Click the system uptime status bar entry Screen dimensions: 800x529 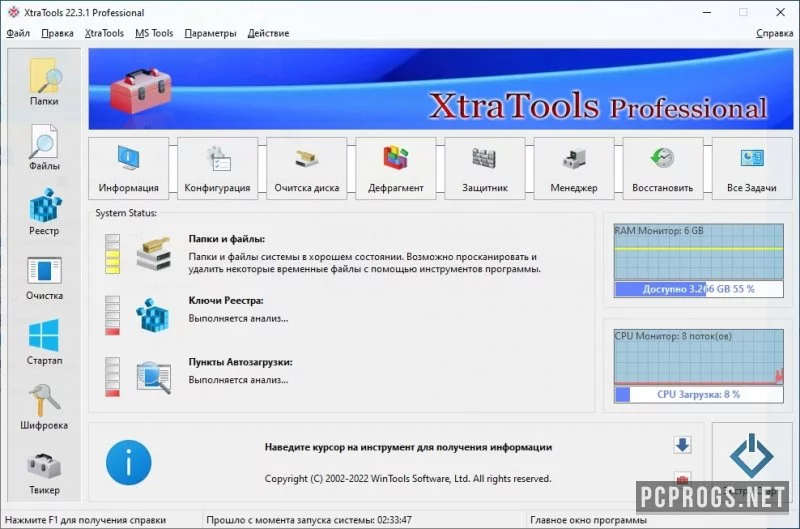(309, 520)
